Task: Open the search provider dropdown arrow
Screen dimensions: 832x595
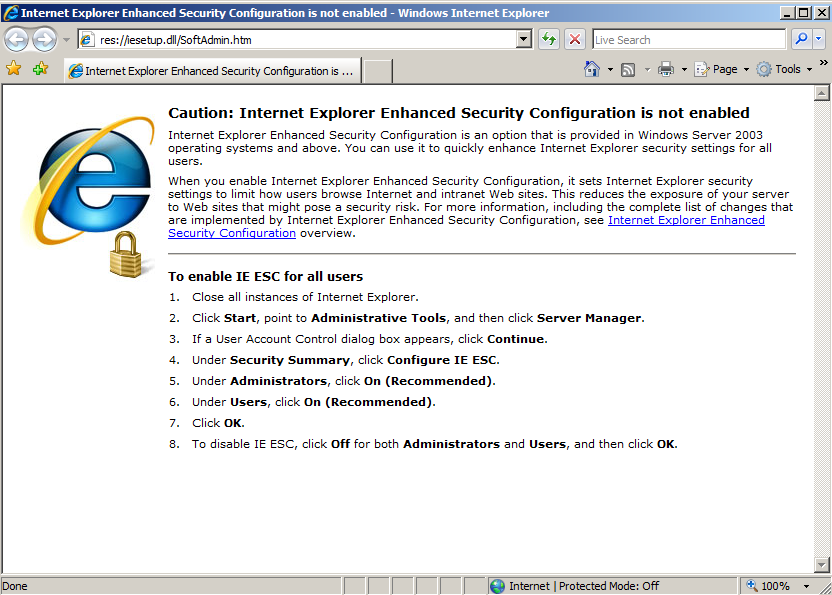Action: [817, 39]
